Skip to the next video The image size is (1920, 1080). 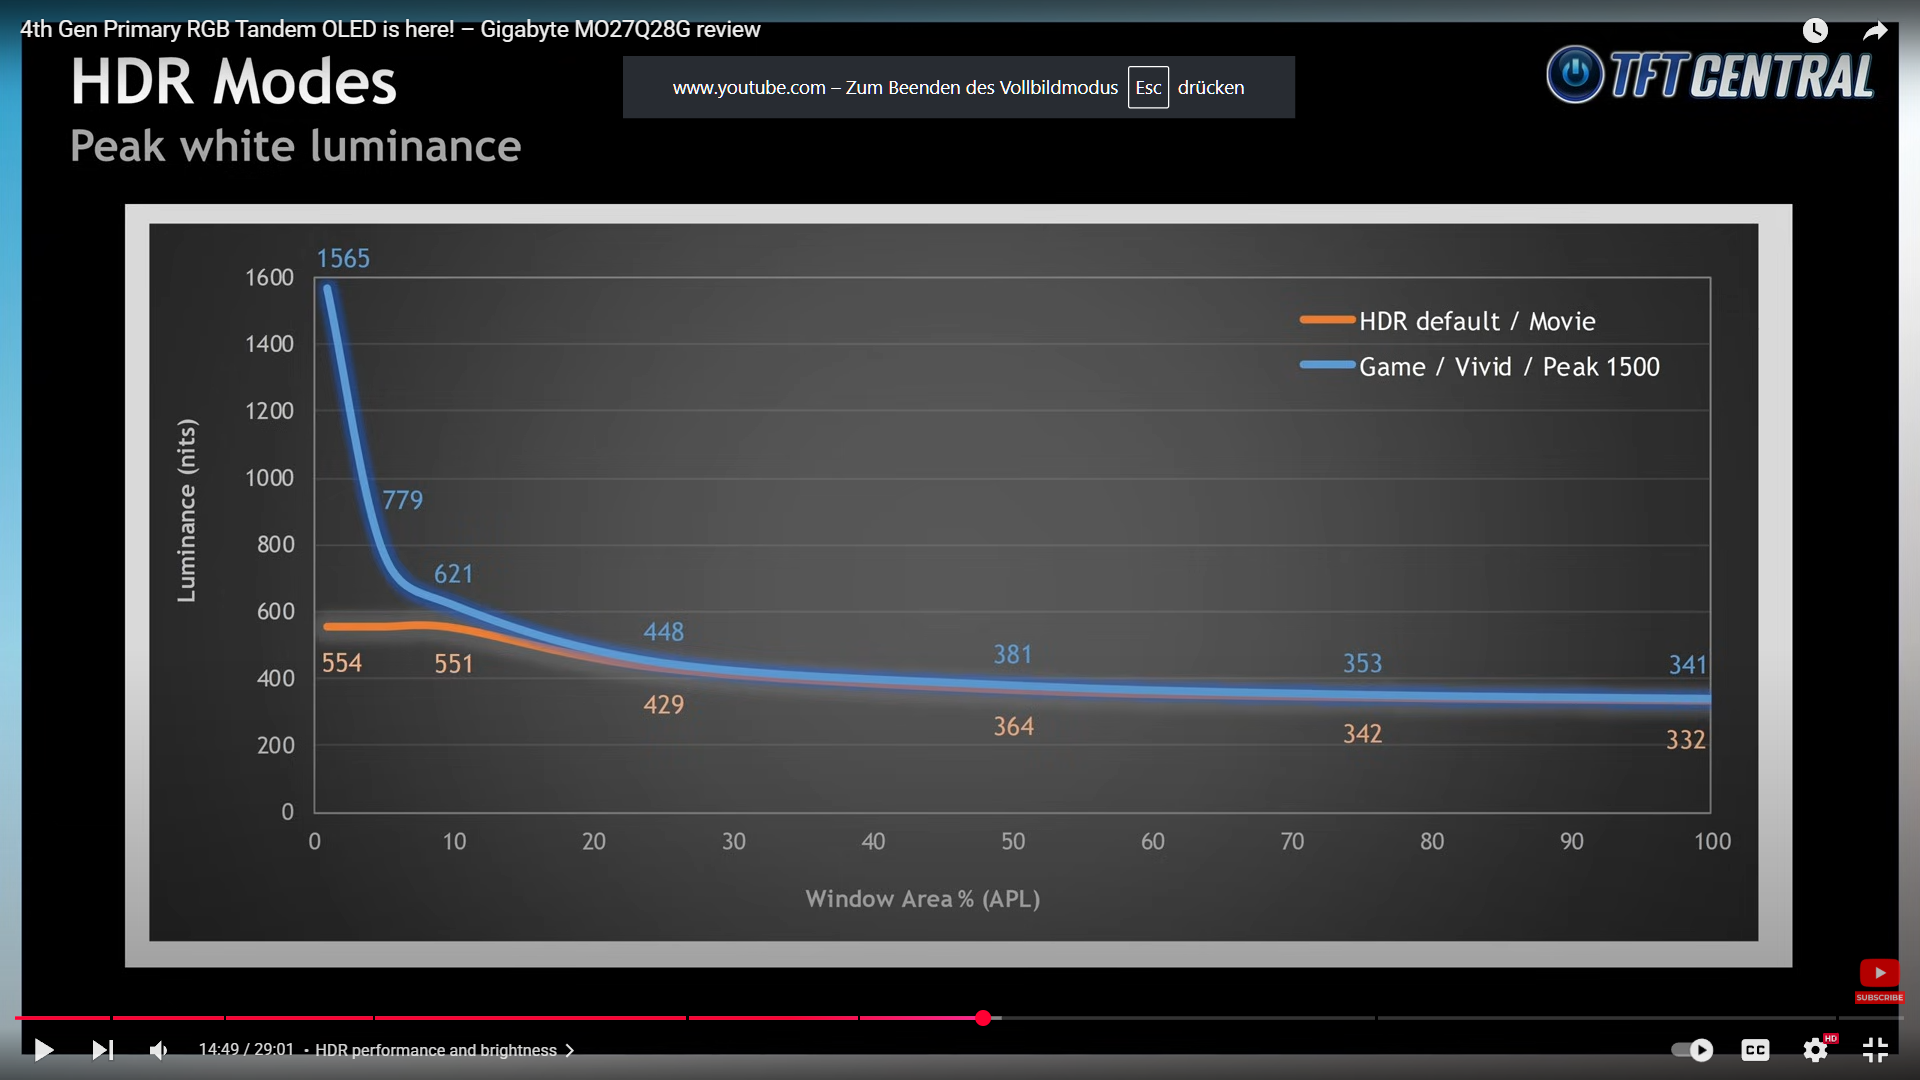click(x=103, y=1050)
